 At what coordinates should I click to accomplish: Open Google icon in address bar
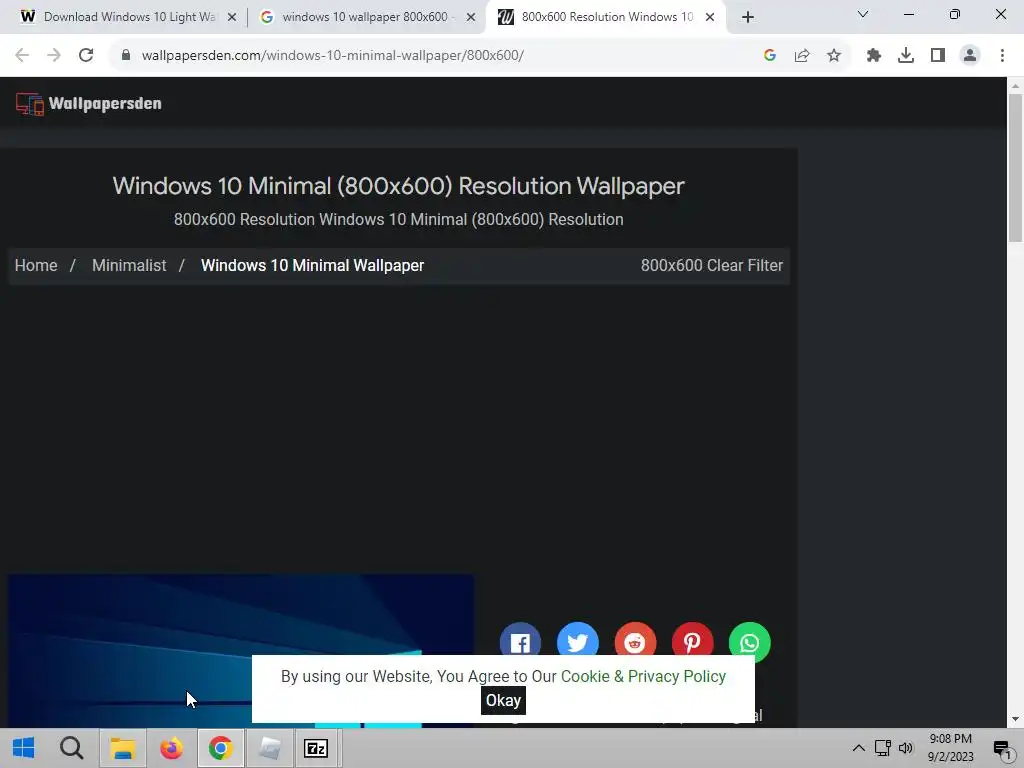[x=770, y=56]
